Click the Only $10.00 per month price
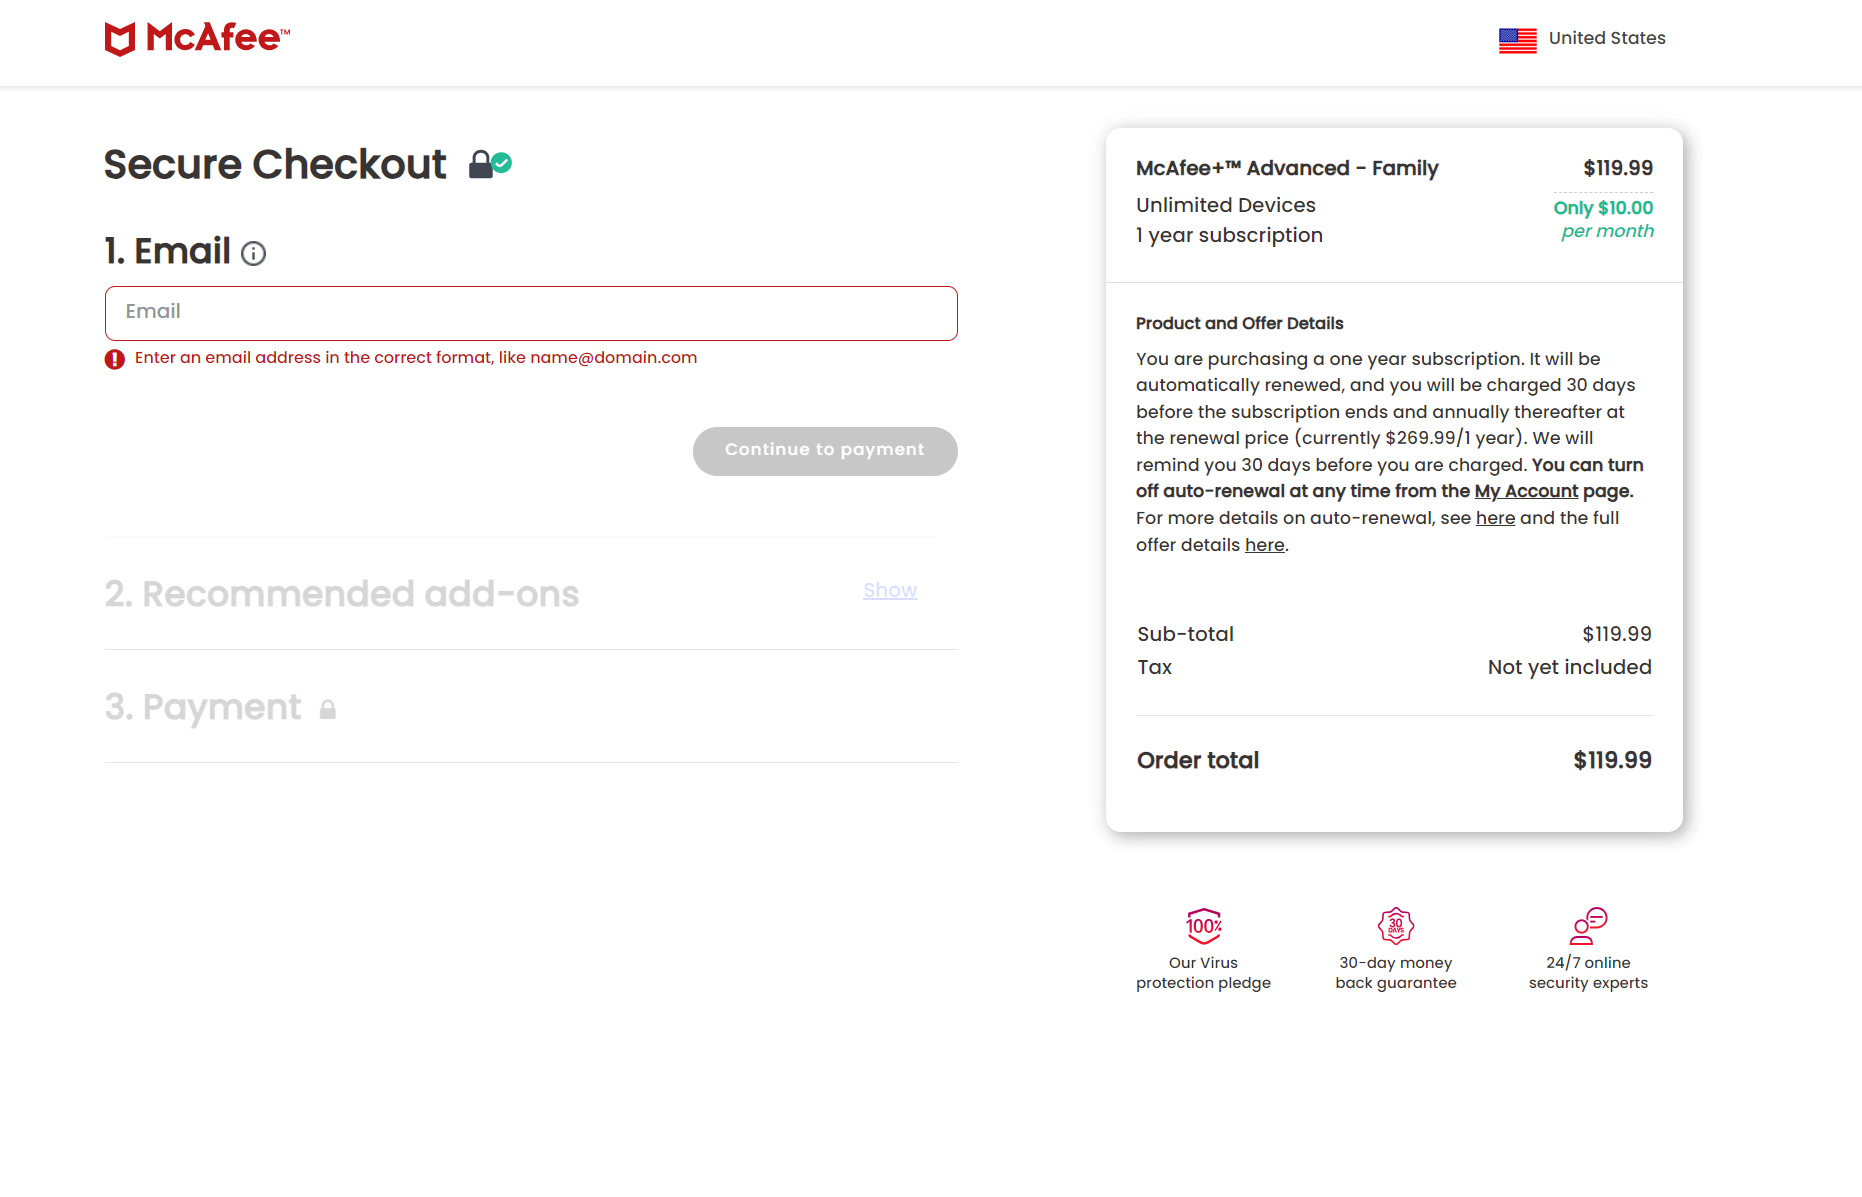Screen dimensions: 1862x1197 point(1603,219)
